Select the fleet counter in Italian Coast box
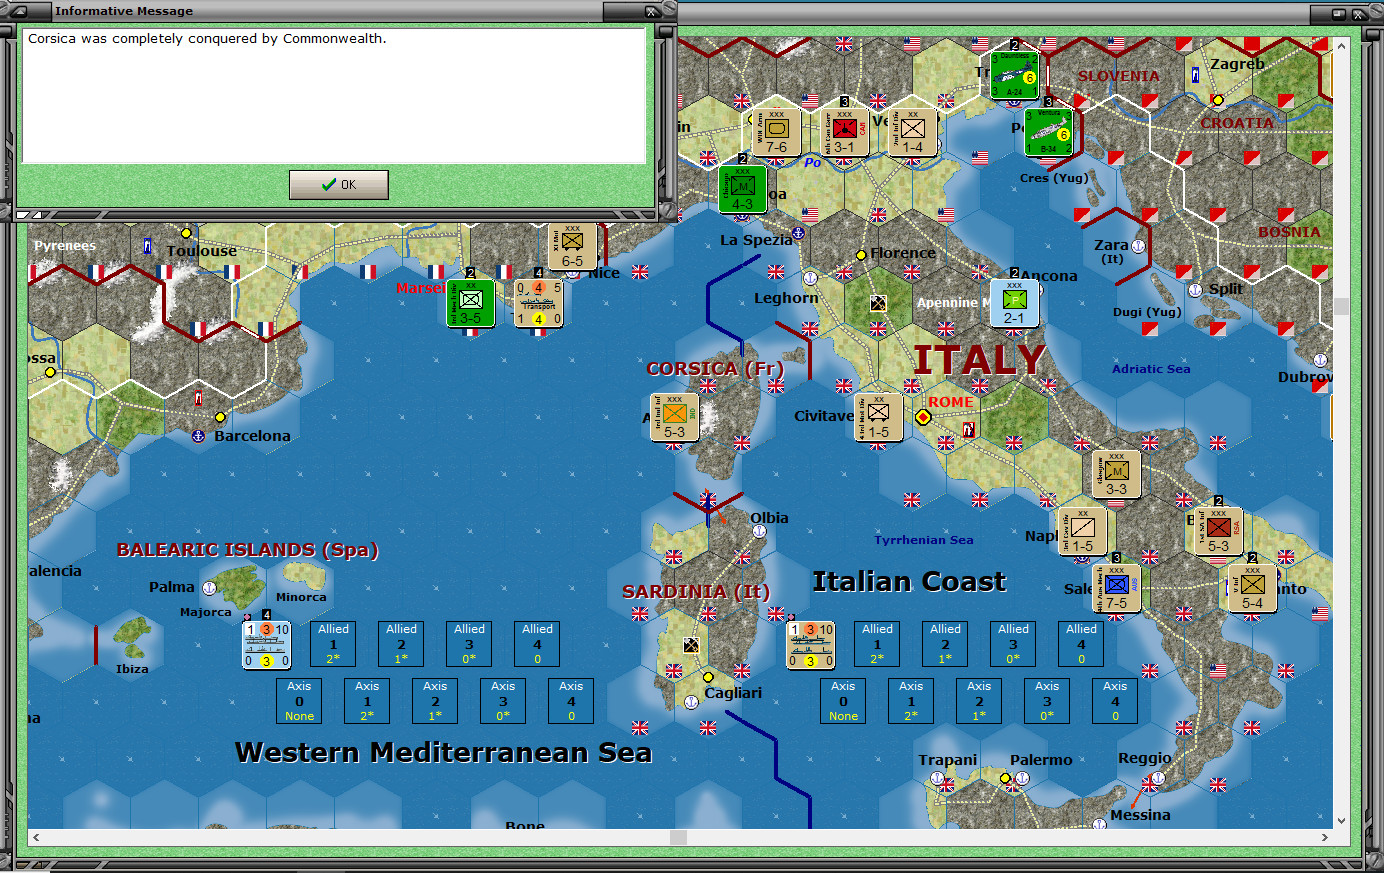1384x873 pixels. coord(811,645)
